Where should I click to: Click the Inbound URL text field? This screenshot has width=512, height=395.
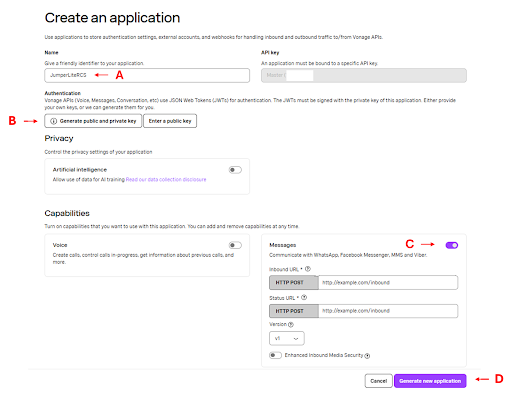pyautogui.click(x=388, y=283)
